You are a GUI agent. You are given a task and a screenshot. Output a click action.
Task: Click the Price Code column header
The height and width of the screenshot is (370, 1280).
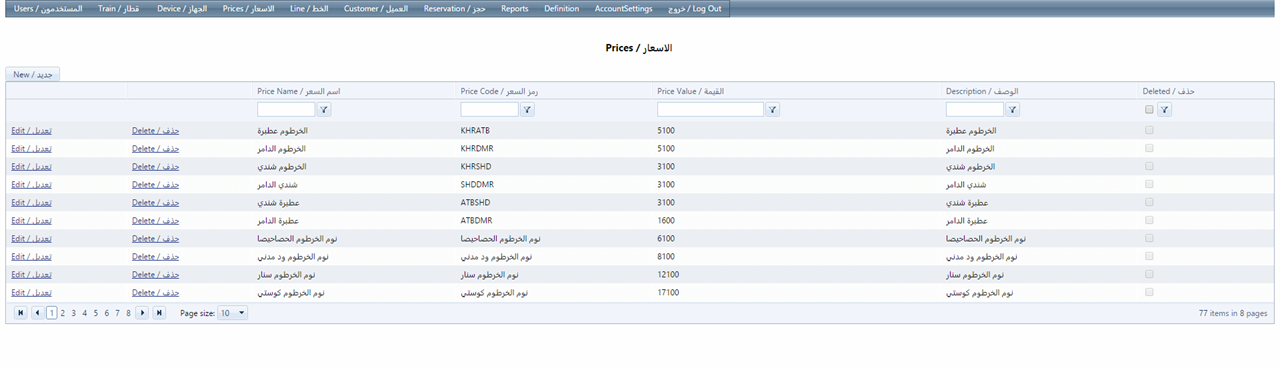(499, 91)
